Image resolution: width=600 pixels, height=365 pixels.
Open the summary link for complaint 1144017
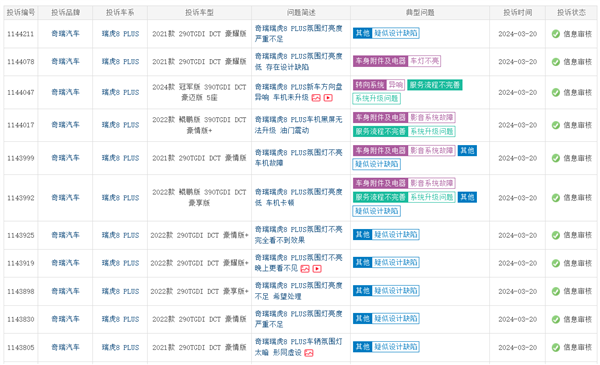tap(298, 125)
